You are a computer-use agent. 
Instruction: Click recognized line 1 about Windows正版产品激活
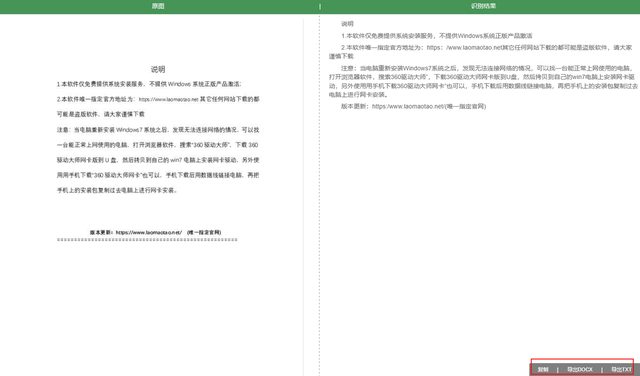[437, 36]
